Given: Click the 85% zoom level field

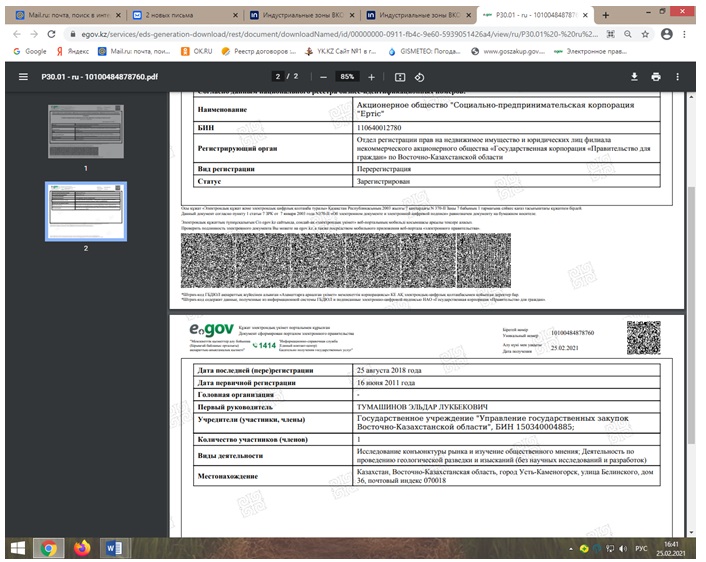Looking at the screenshot, I should (x=347, y=77).
